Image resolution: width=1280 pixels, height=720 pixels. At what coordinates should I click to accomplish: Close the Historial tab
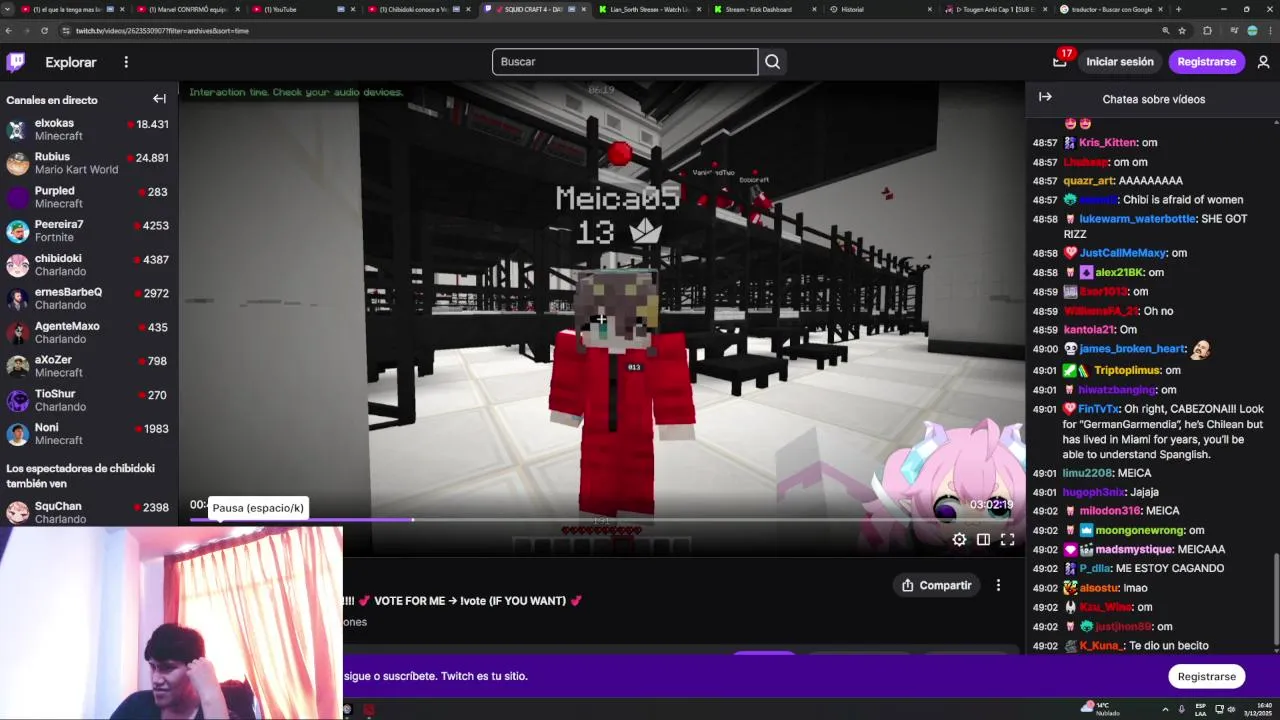pos(930,9)
